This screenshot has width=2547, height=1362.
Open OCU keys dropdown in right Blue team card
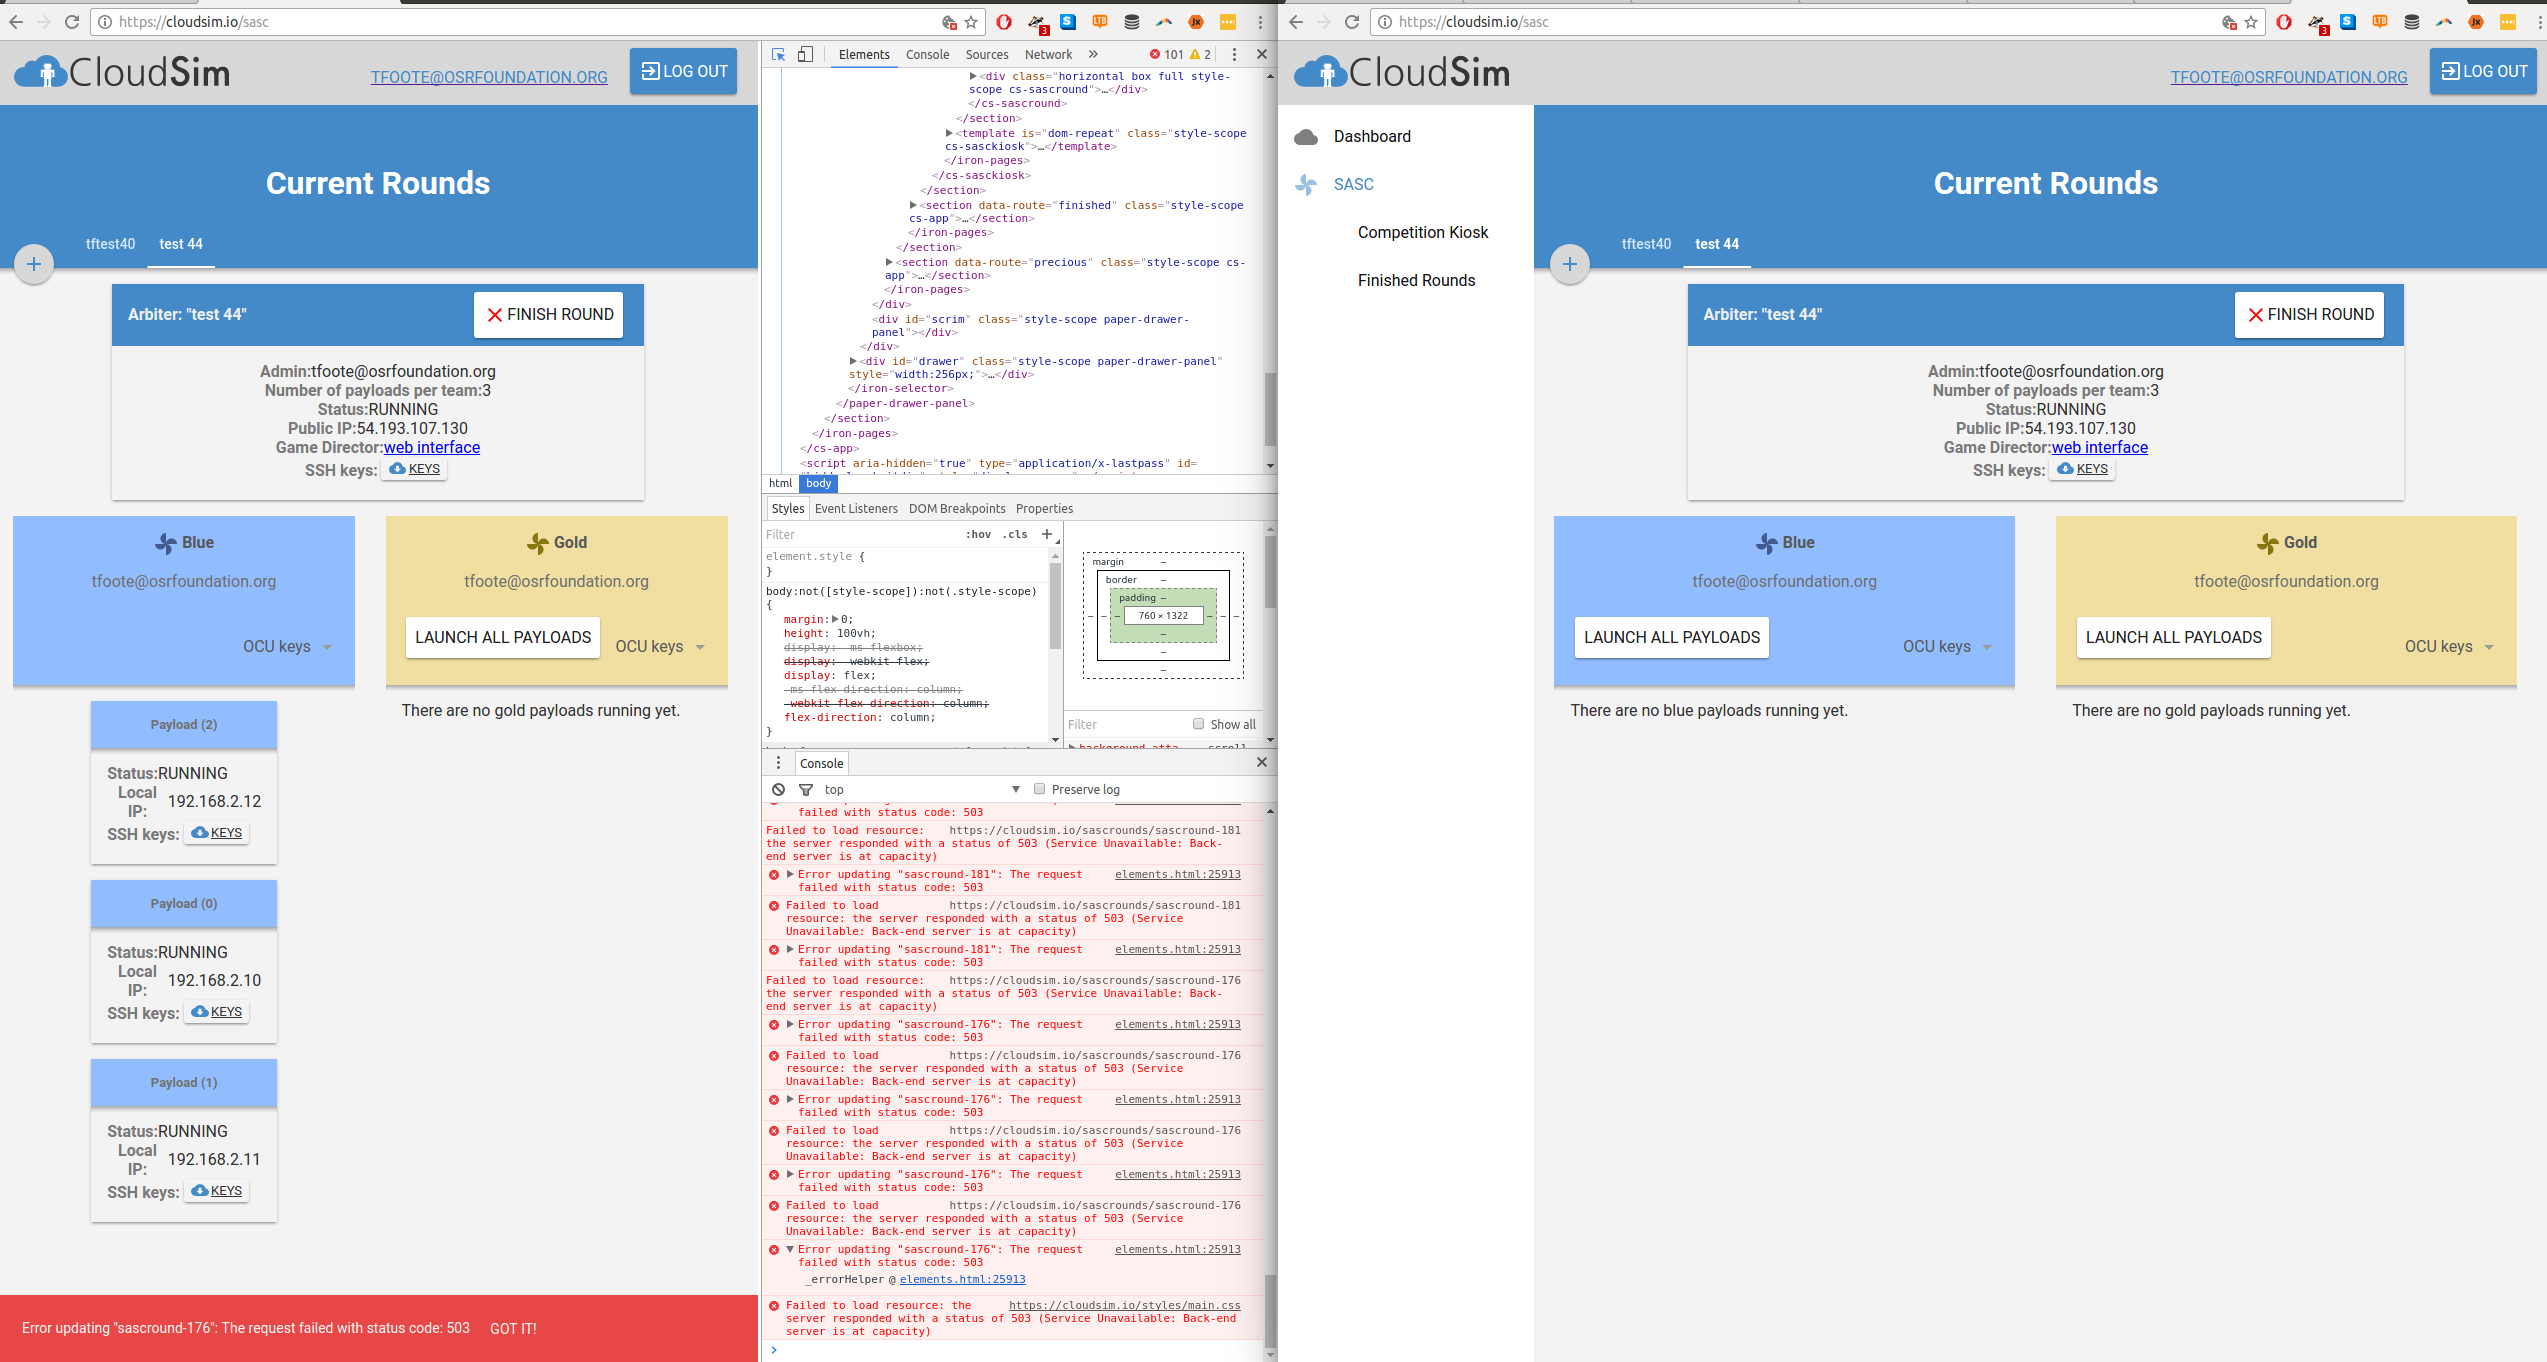tap(1948, 647)
